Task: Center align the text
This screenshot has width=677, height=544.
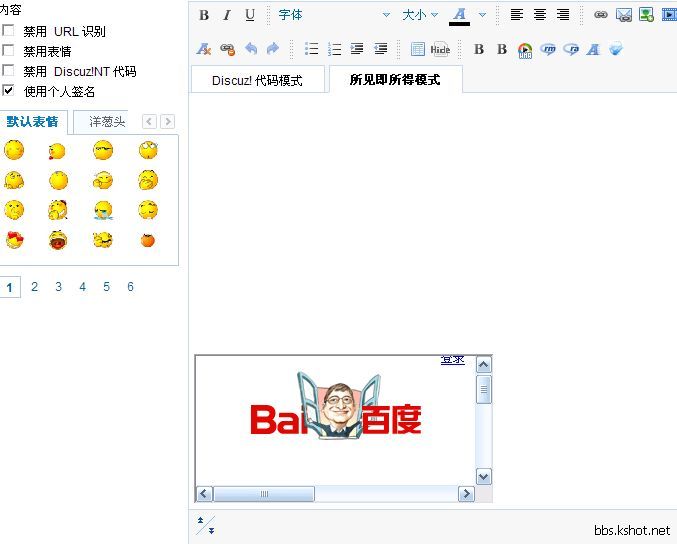Action: (540, 15)
